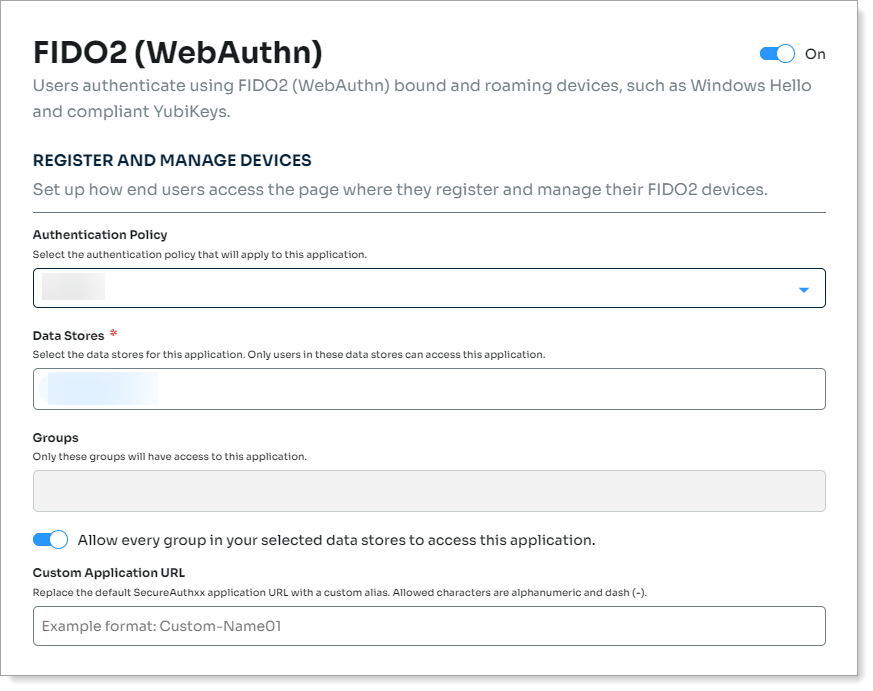
Task: Click the custom alias helper text
Action: [x=339, y=592]
